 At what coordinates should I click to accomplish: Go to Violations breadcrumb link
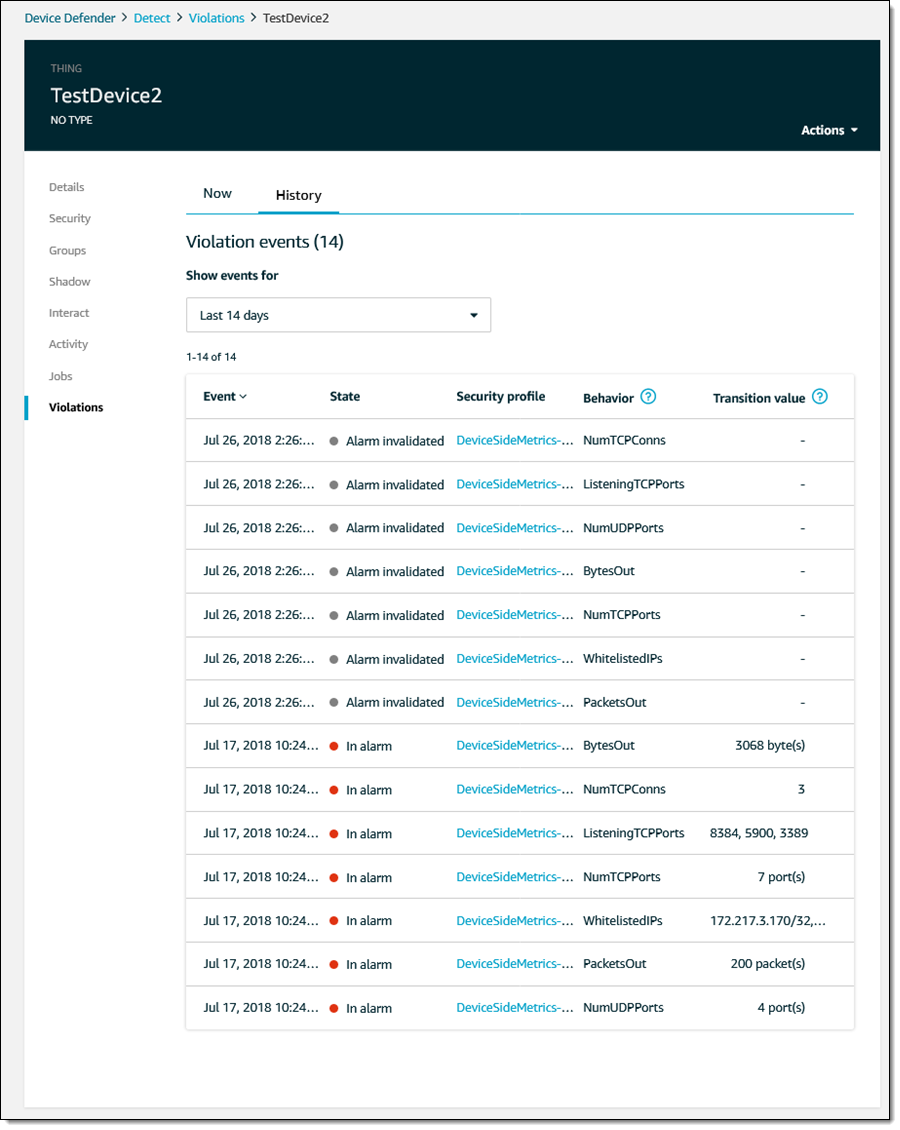pos(216,18)
